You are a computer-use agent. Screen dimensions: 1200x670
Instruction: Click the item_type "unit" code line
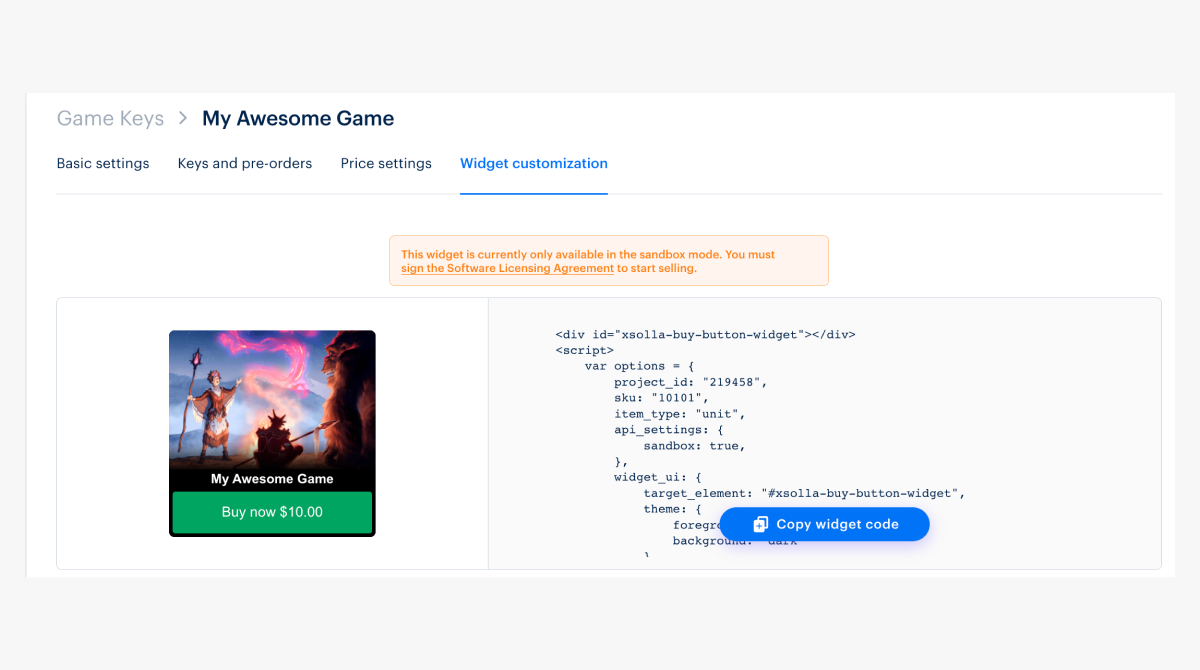(680, 413)
